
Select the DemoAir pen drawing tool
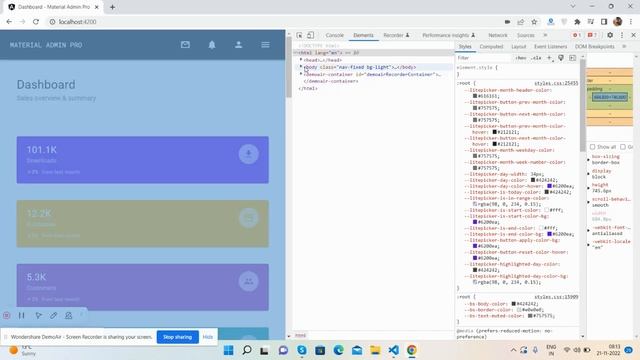[53, 315]
